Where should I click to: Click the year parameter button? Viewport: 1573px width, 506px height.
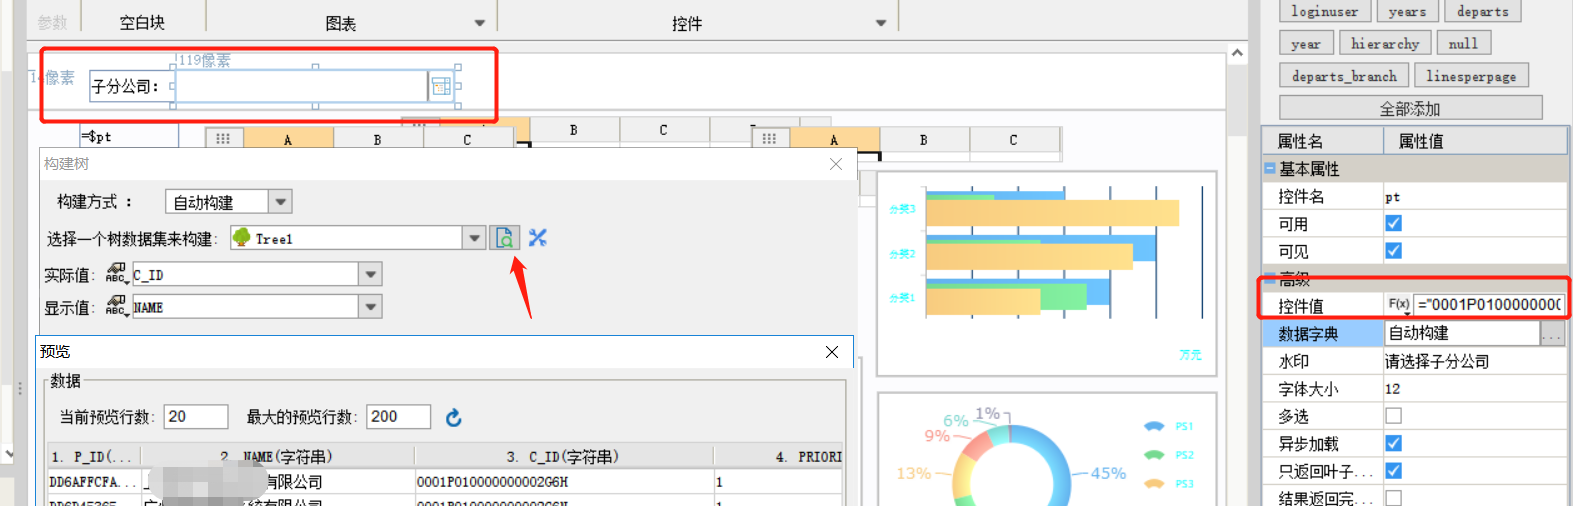(1305, 43)
